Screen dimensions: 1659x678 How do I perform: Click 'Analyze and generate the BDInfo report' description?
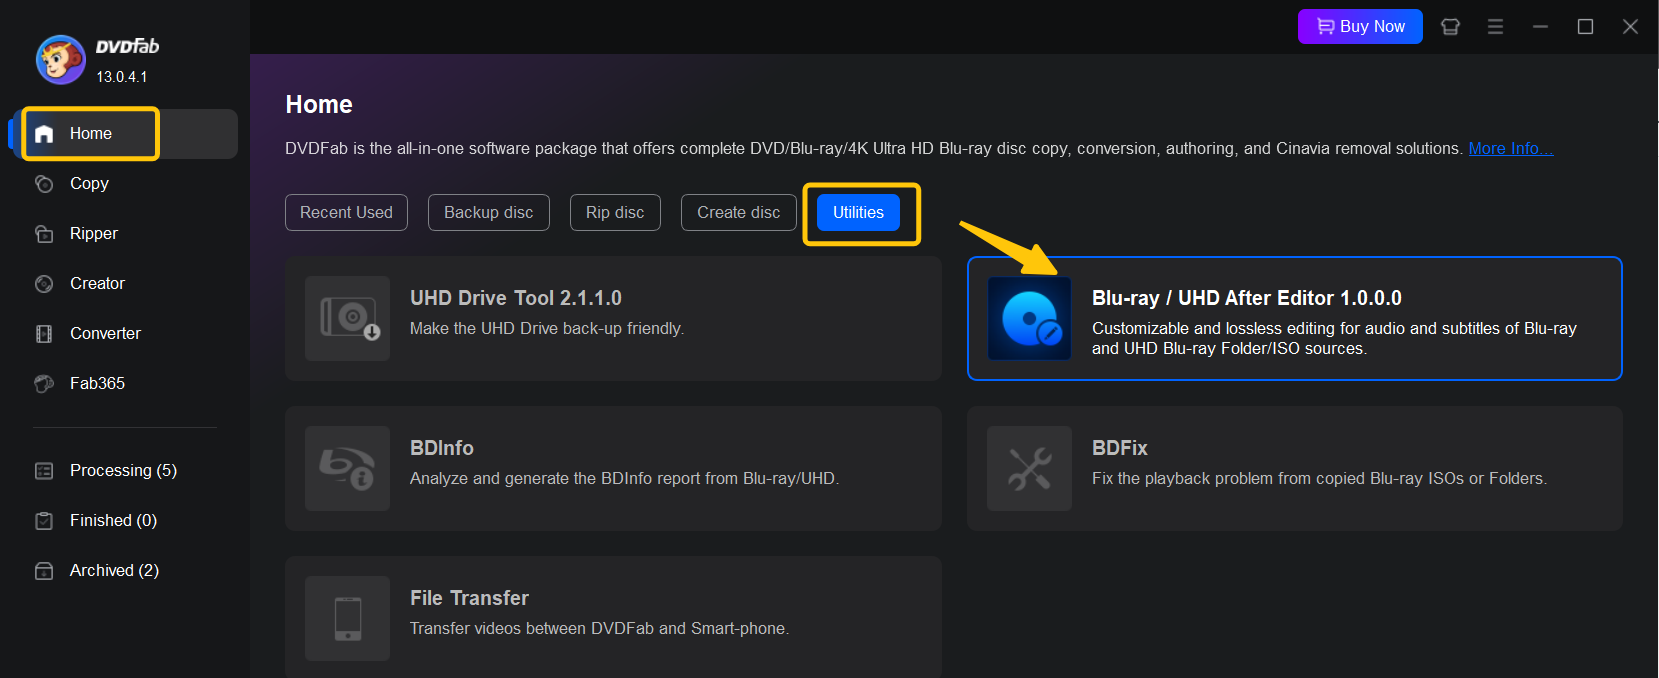624,479
